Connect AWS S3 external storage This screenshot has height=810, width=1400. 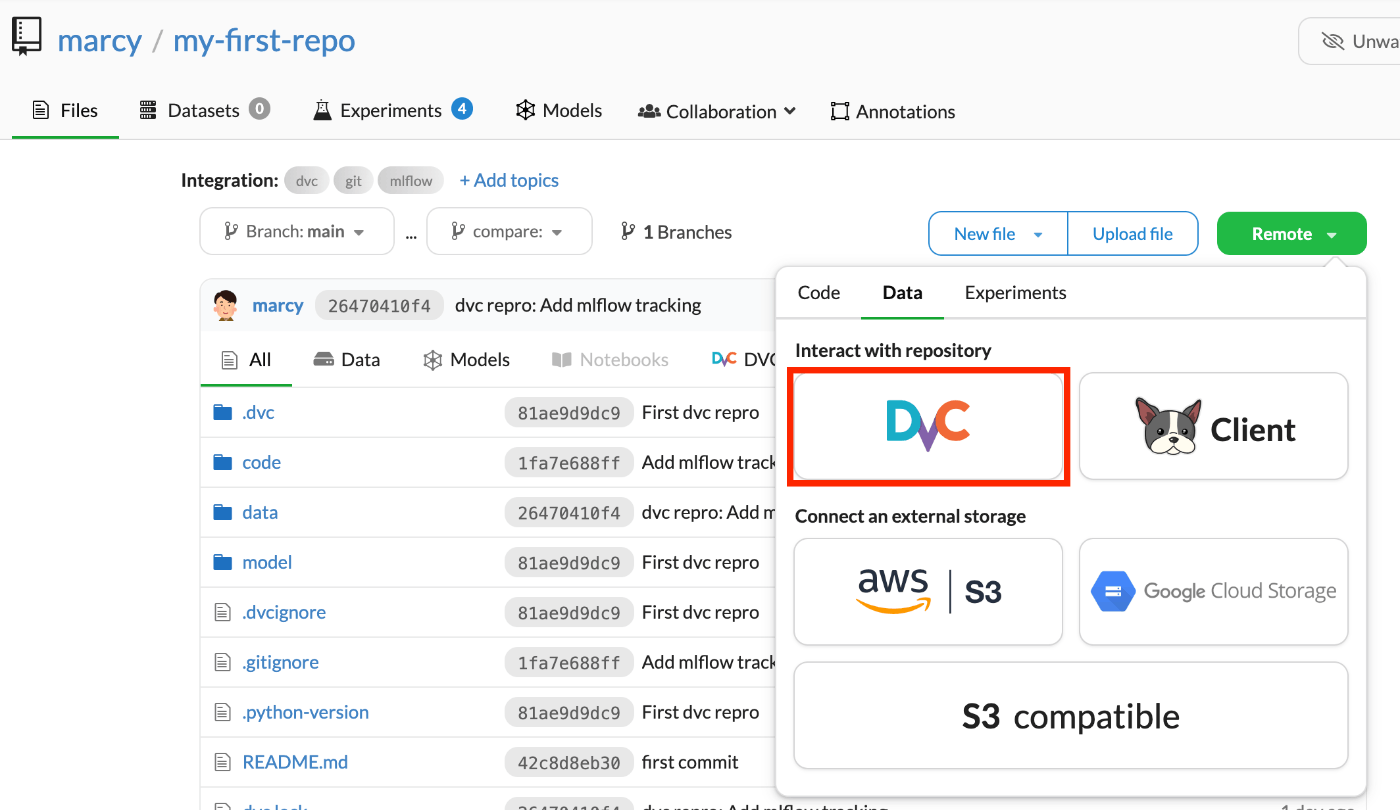928,592
